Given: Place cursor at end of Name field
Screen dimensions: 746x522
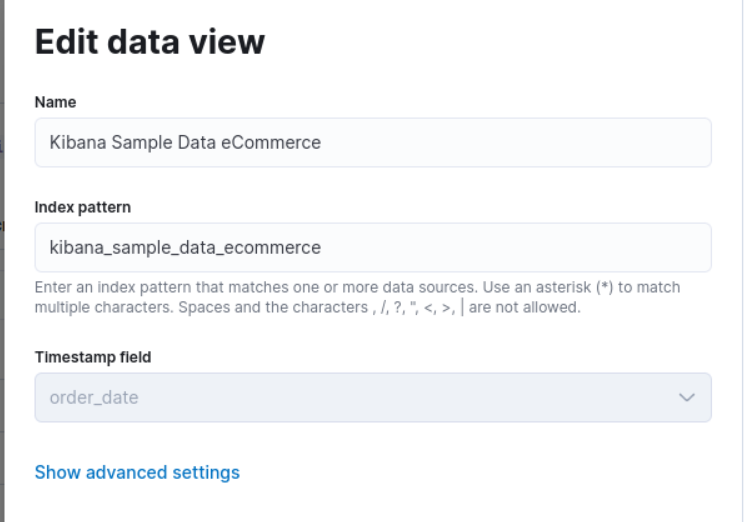Looking at the screenshot, I should (500, 142).
